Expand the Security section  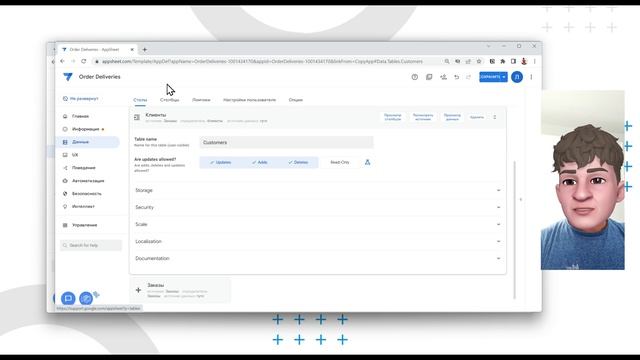(318, 207)
